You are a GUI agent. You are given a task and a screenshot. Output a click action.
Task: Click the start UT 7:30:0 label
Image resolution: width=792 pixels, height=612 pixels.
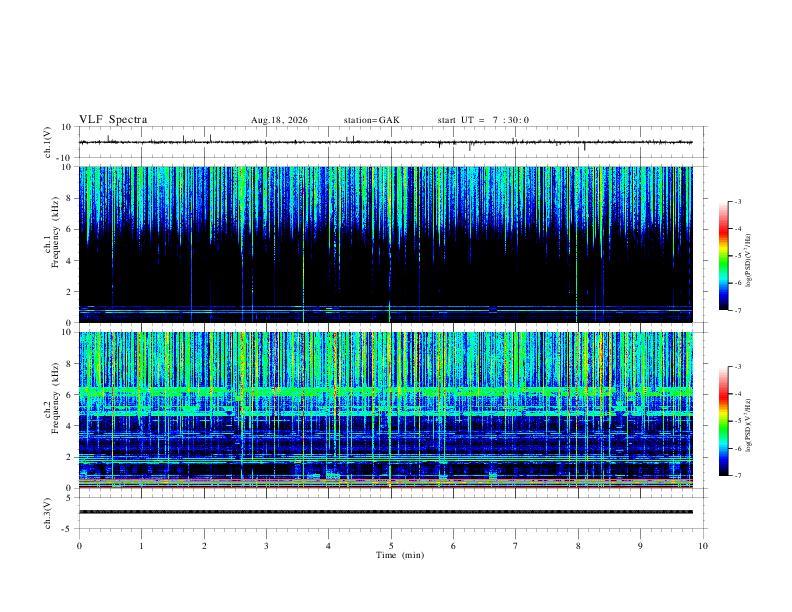(483, 120)
